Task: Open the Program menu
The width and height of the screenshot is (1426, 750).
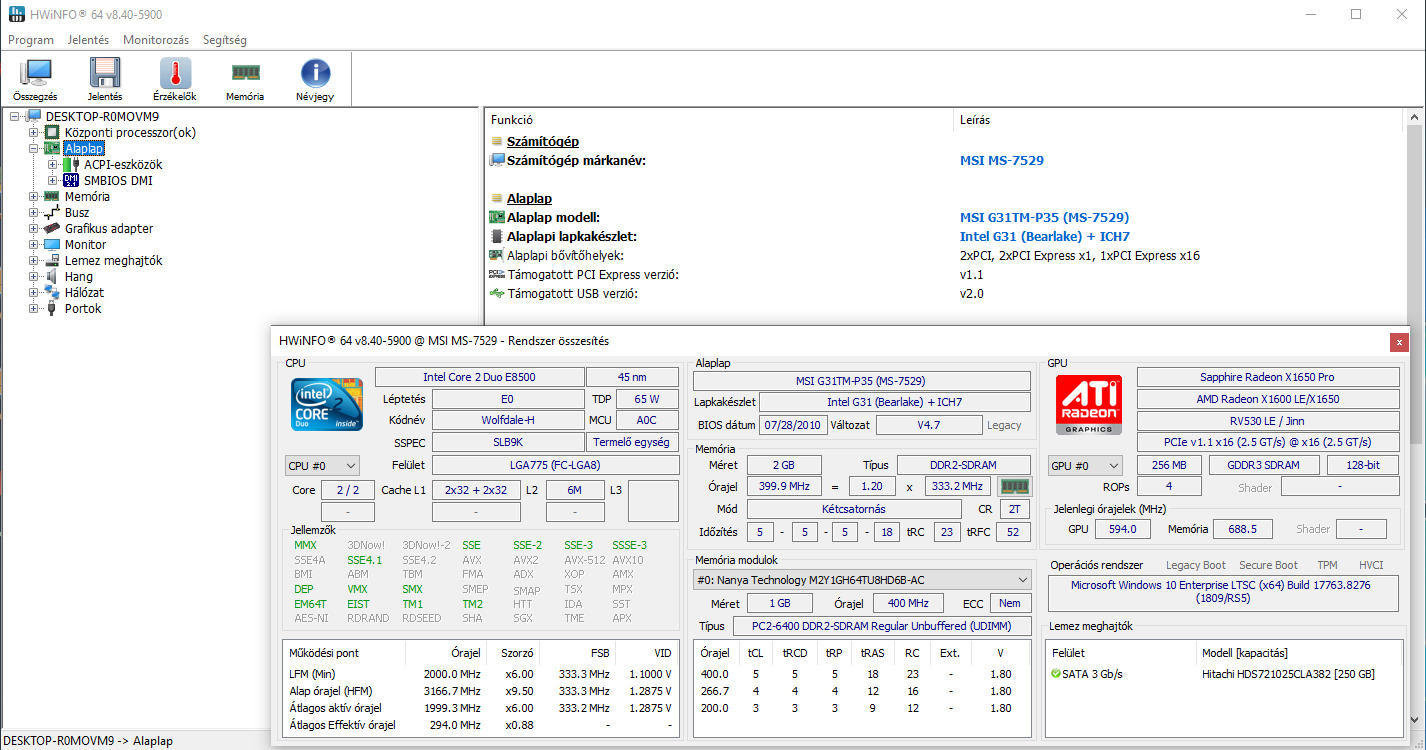Action: pos(30,40)
